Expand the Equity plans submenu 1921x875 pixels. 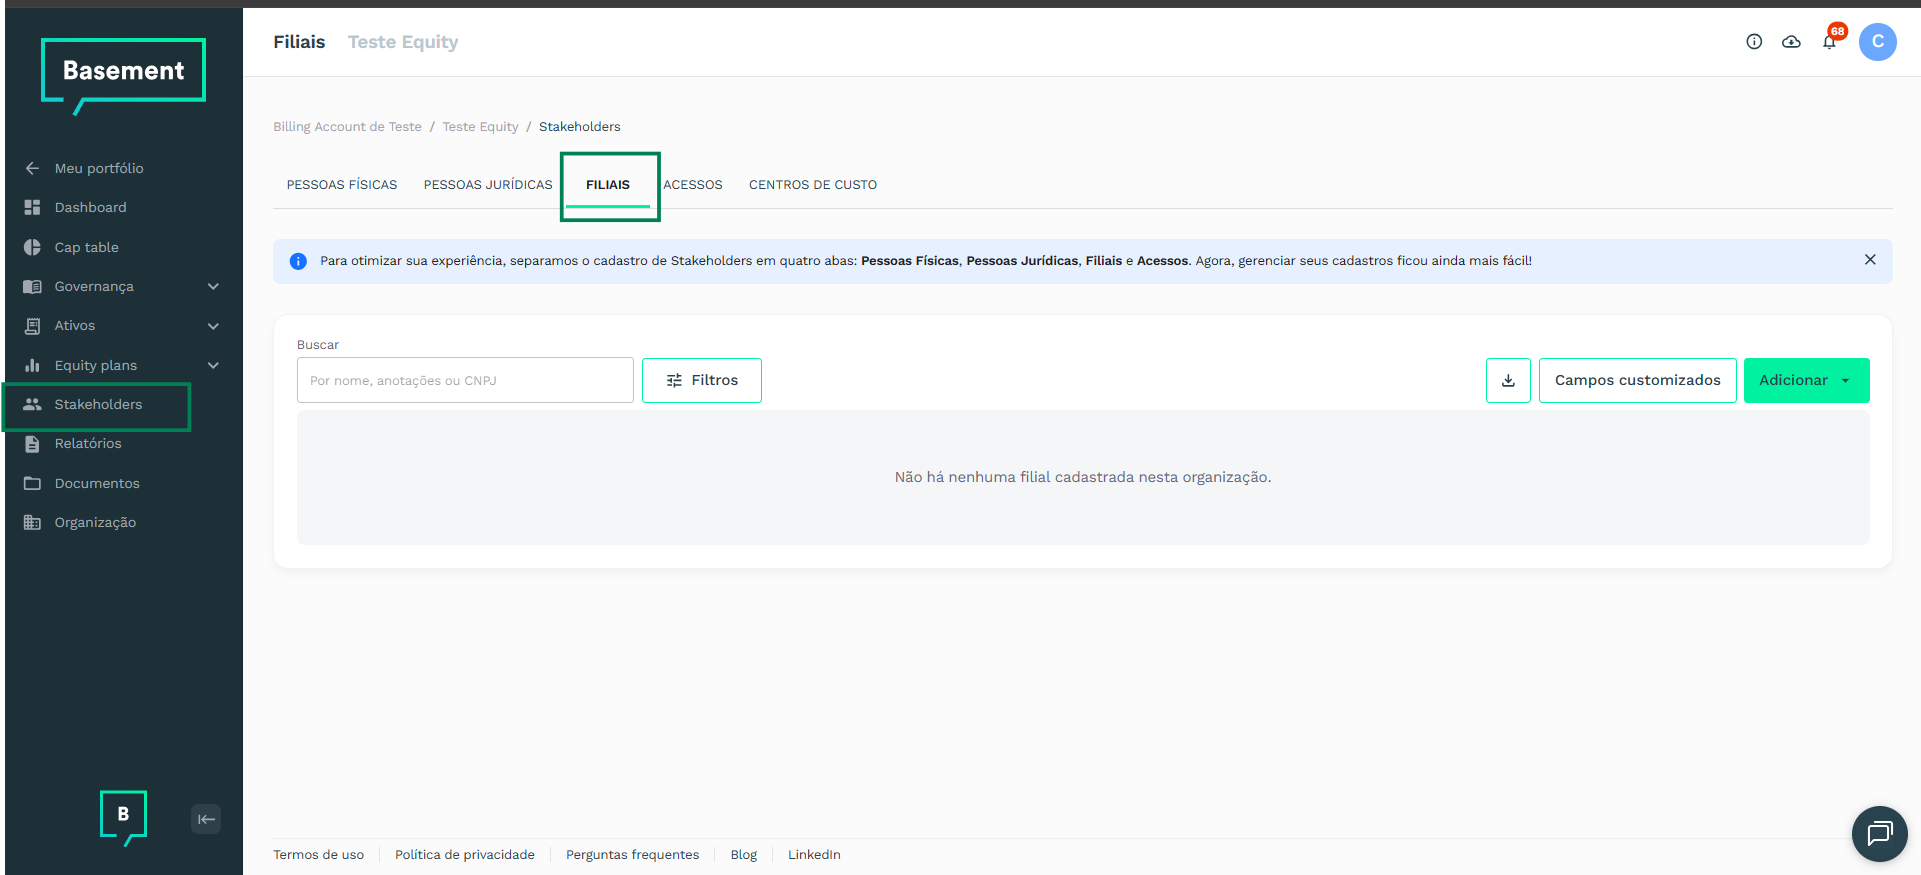tap(213, 366)
